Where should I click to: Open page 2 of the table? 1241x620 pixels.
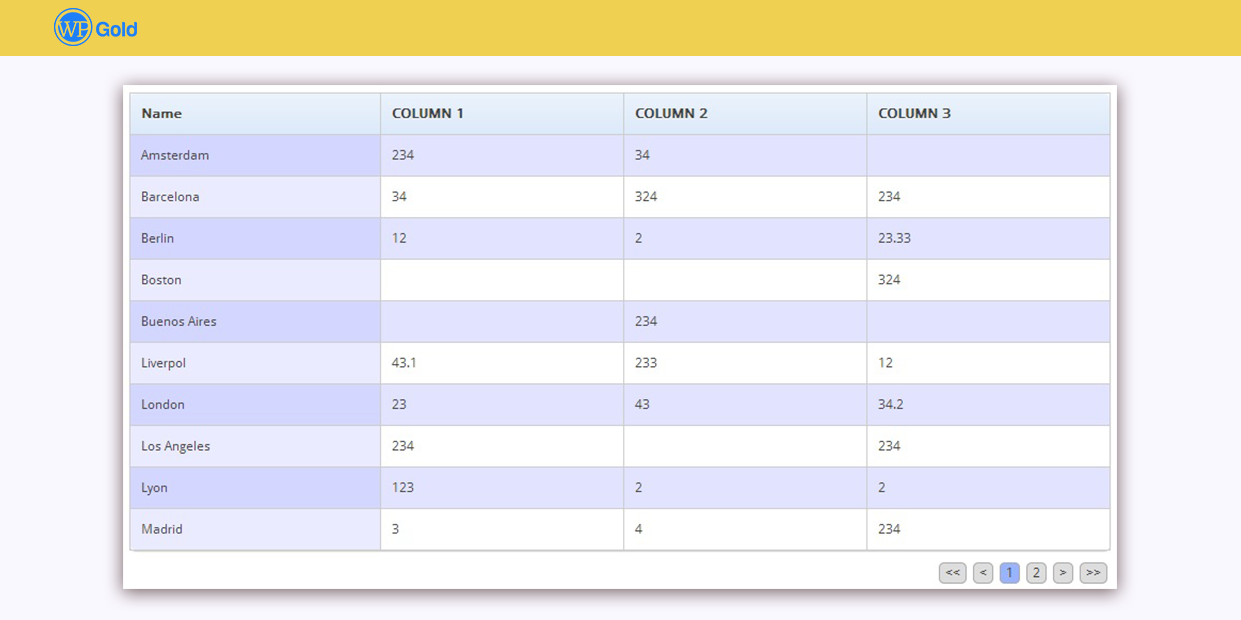(x=1036, y=573)
